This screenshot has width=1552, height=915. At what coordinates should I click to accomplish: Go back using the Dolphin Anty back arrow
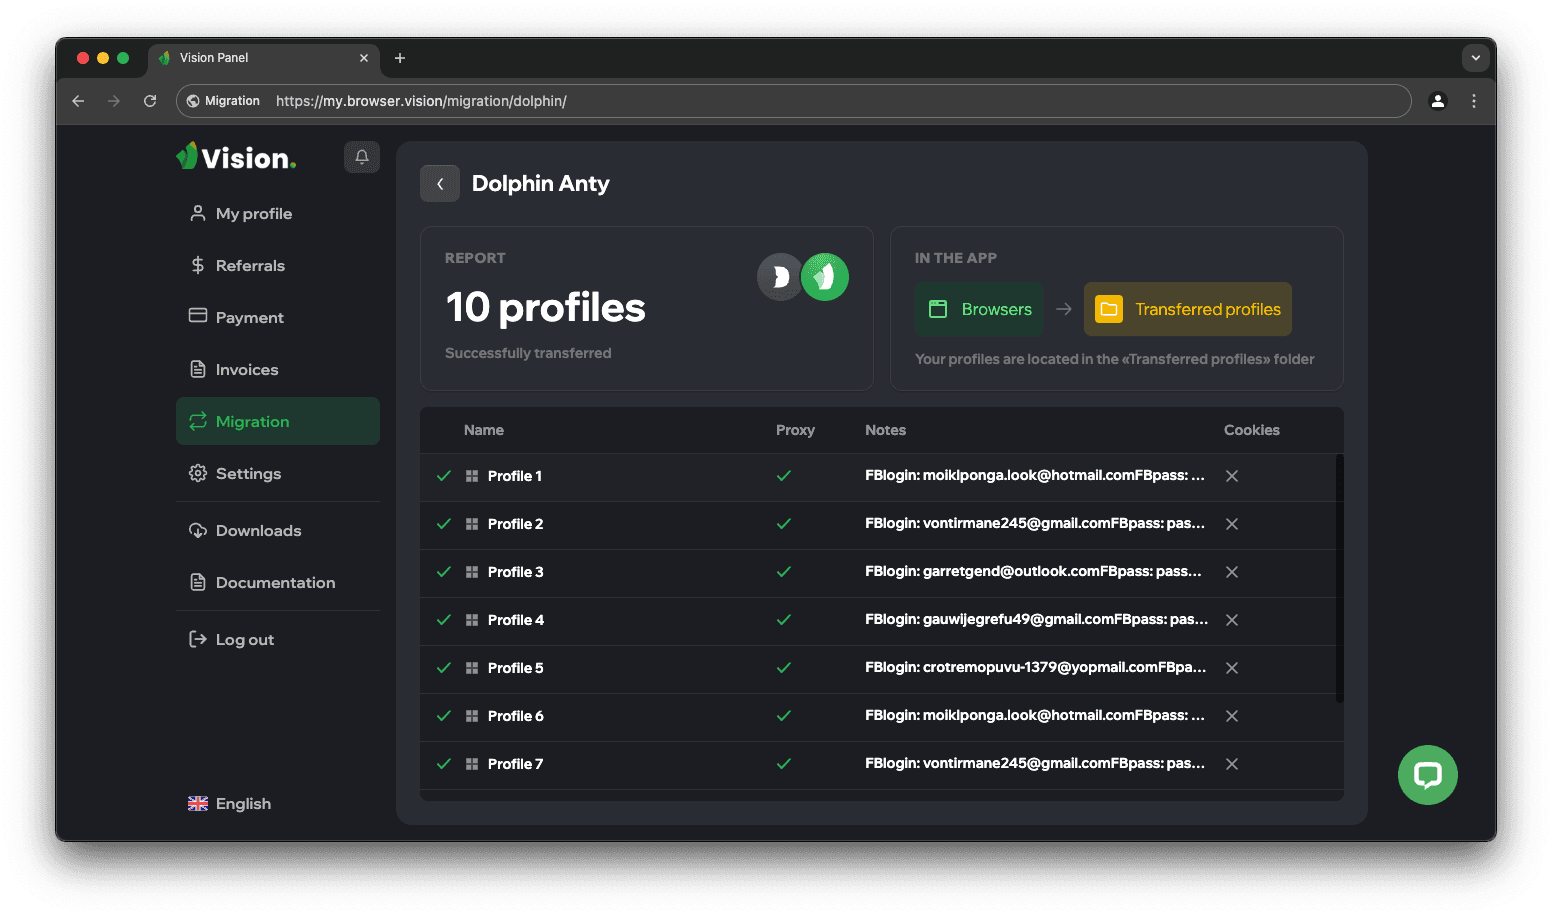click(440, 184)
